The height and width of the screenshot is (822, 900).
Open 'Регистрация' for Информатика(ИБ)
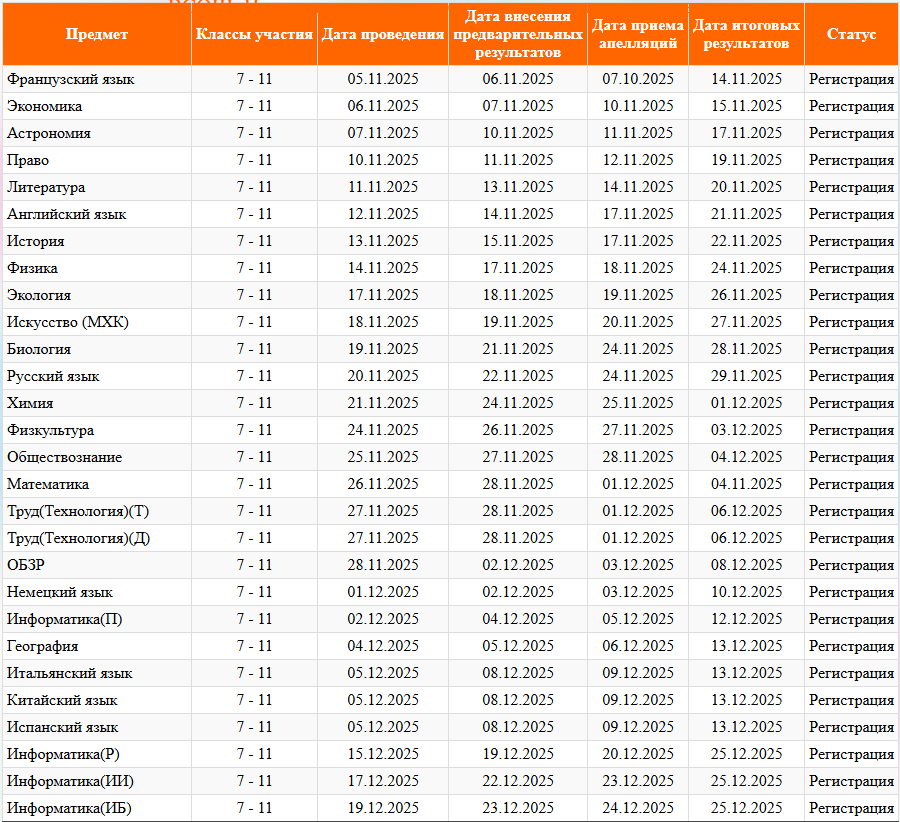851,808
